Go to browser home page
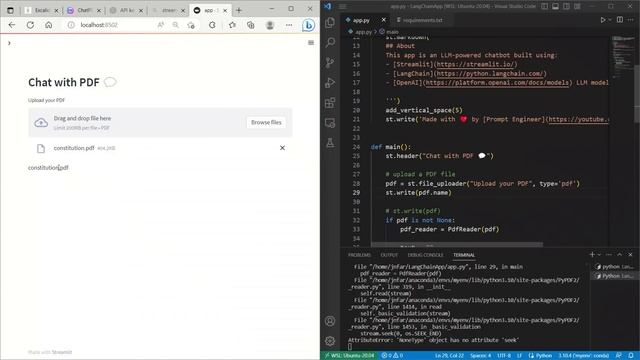640x360 pixels. pyautogui.click(x=49, y=25)
